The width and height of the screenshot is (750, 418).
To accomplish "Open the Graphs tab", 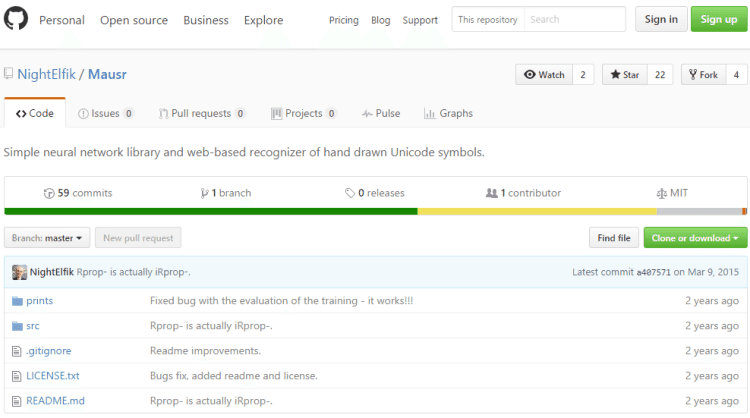I will pos(448,113).
